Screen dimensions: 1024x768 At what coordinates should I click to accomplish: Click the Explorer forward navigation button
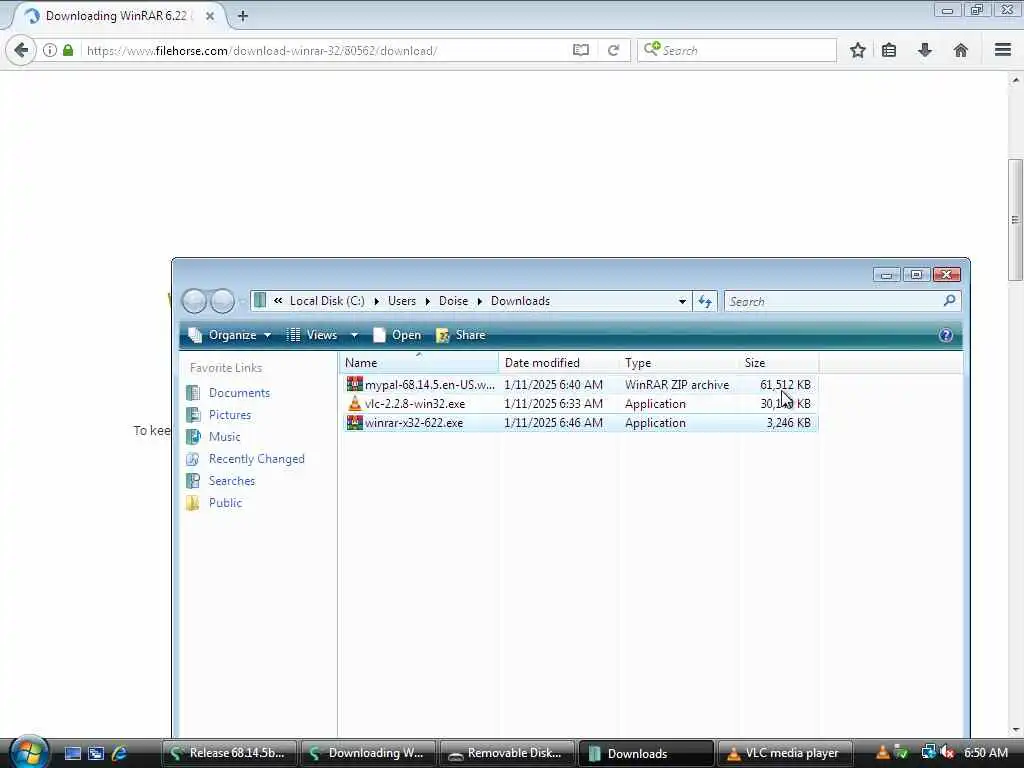point(223,301)
